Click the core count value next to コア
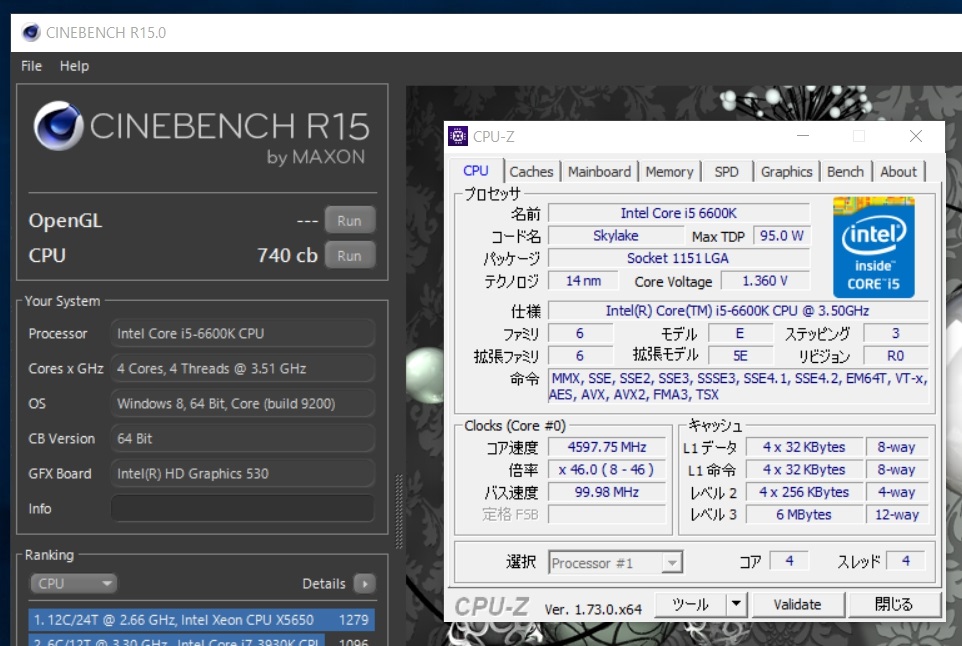The height and width of the screenshot is (646, 962). [790, 561]
